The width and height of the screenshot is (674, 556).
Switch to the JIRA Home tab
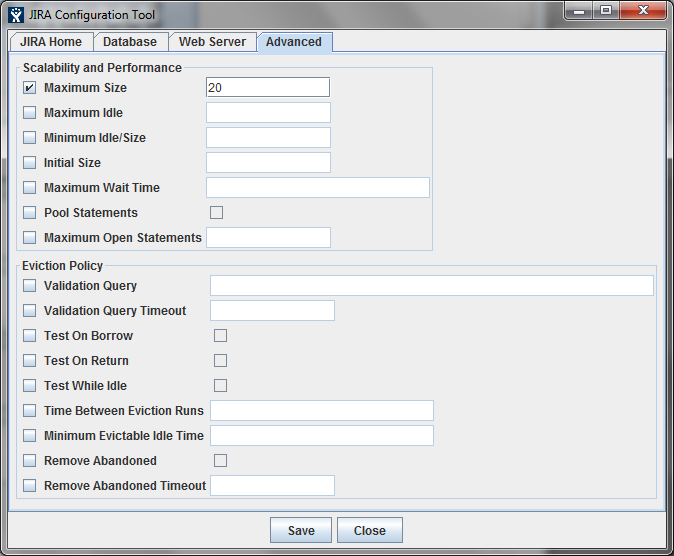pos(51,42)
